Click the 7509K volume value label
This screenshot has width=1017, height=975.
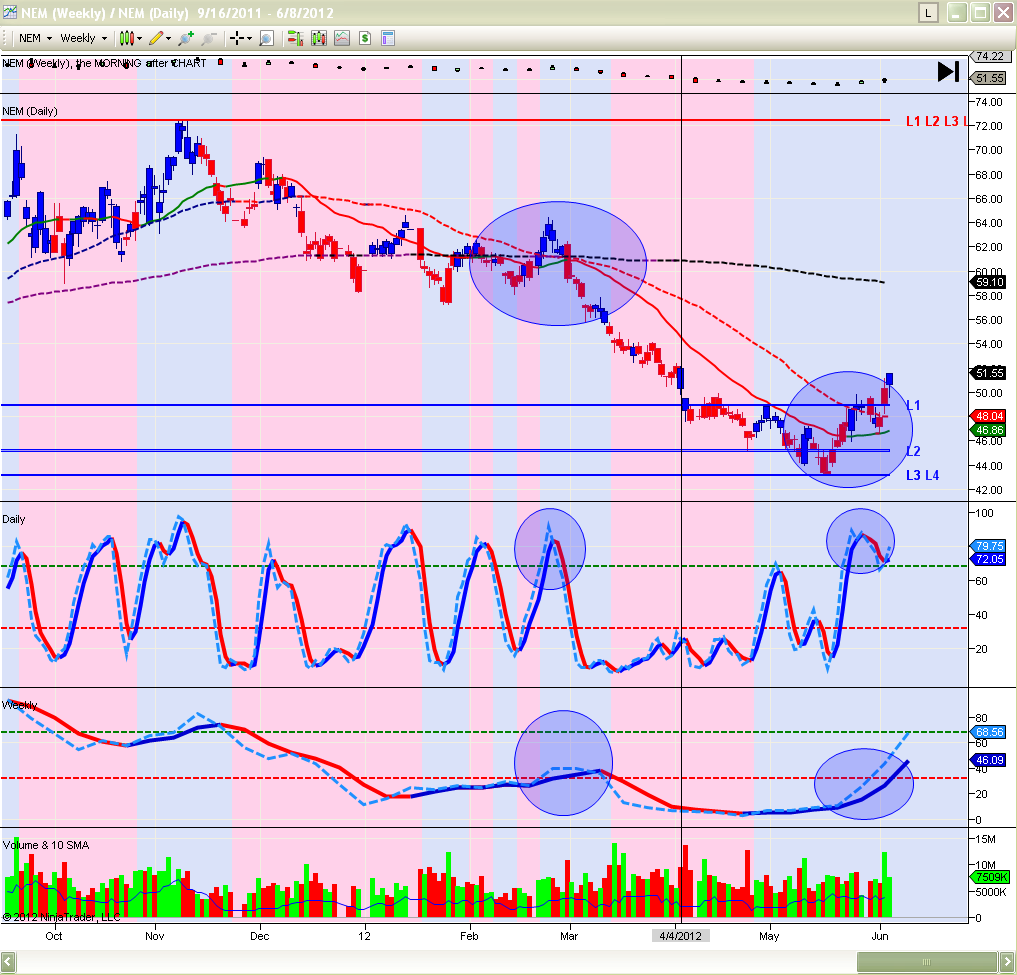click(x=990, y=877)
